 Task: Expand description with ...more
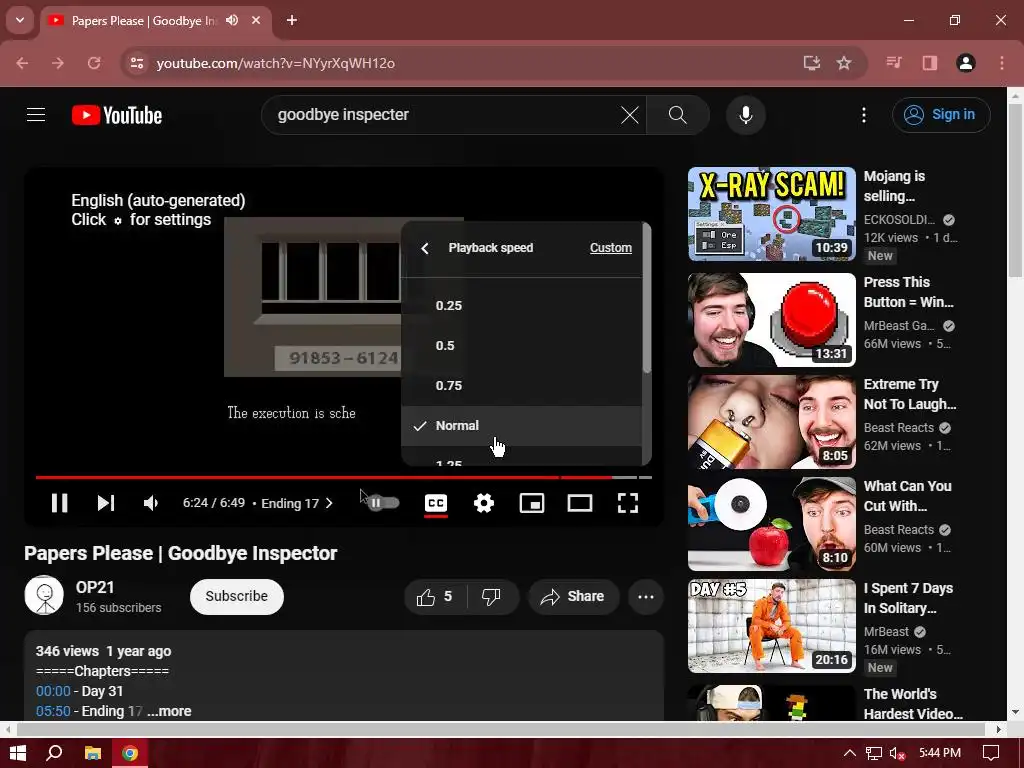(169, 711)
